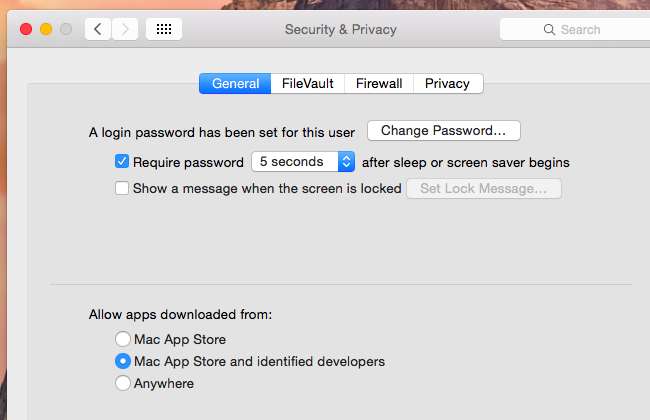Screen dimensions: 650x420
Task: Click the forward navigation arrow
Action: [x=125, y=30]
